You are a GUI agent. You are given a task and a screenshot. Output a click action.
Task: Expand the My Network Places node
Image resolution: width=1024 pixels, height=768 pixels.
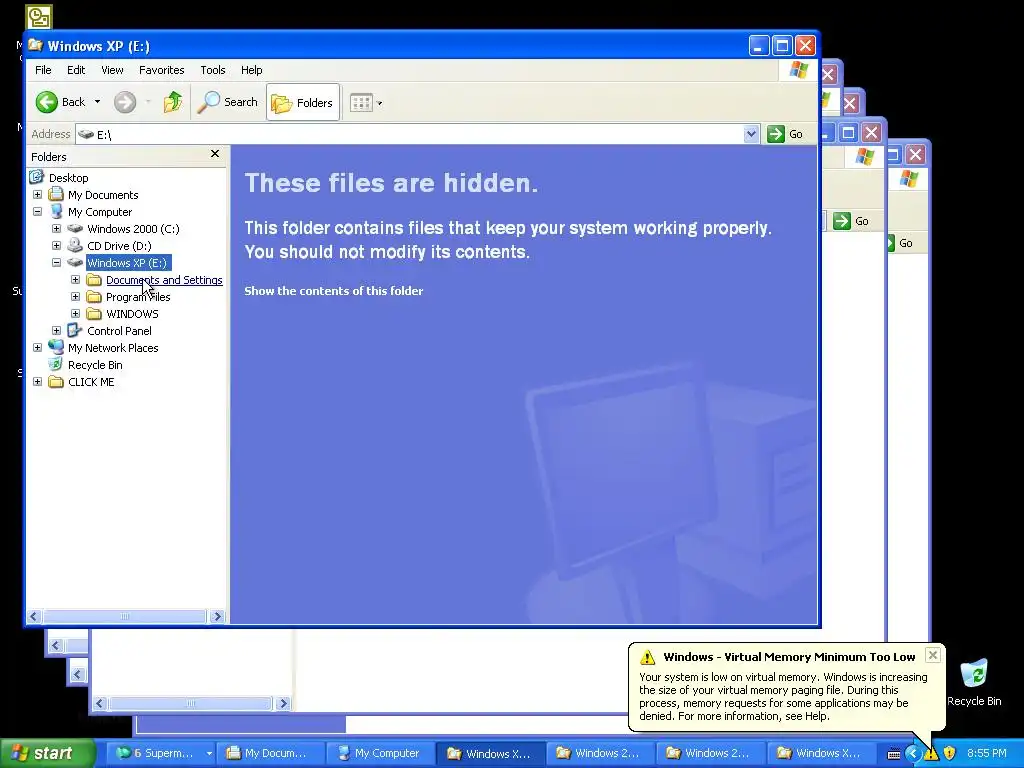coord(37,347)
